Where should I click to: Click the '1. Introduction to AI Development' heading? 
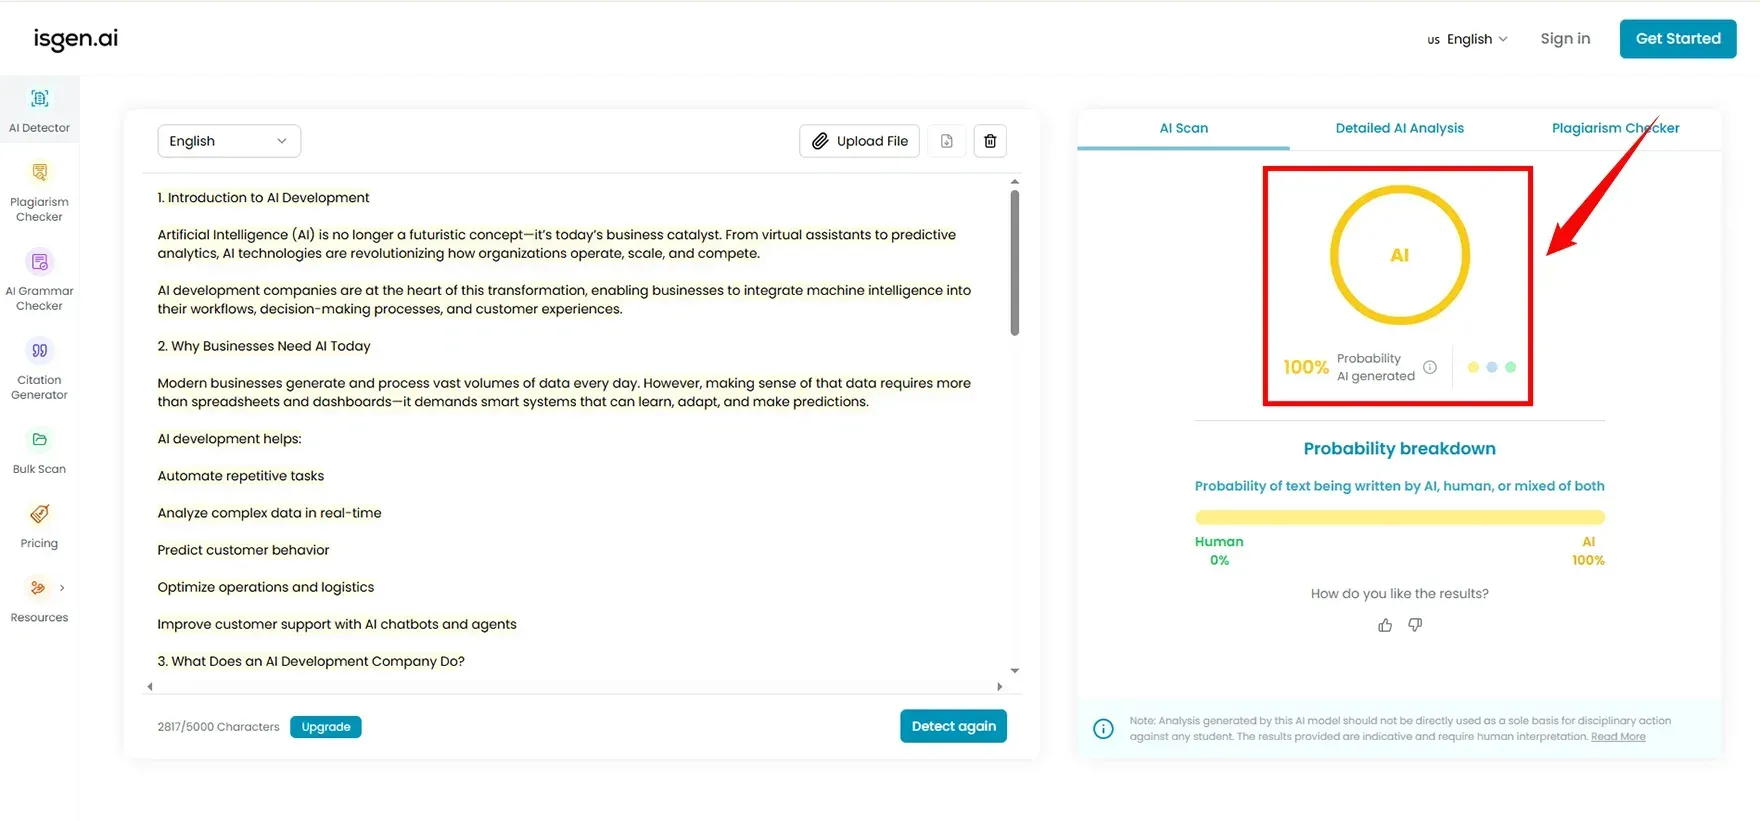click(x=263, y=198)
